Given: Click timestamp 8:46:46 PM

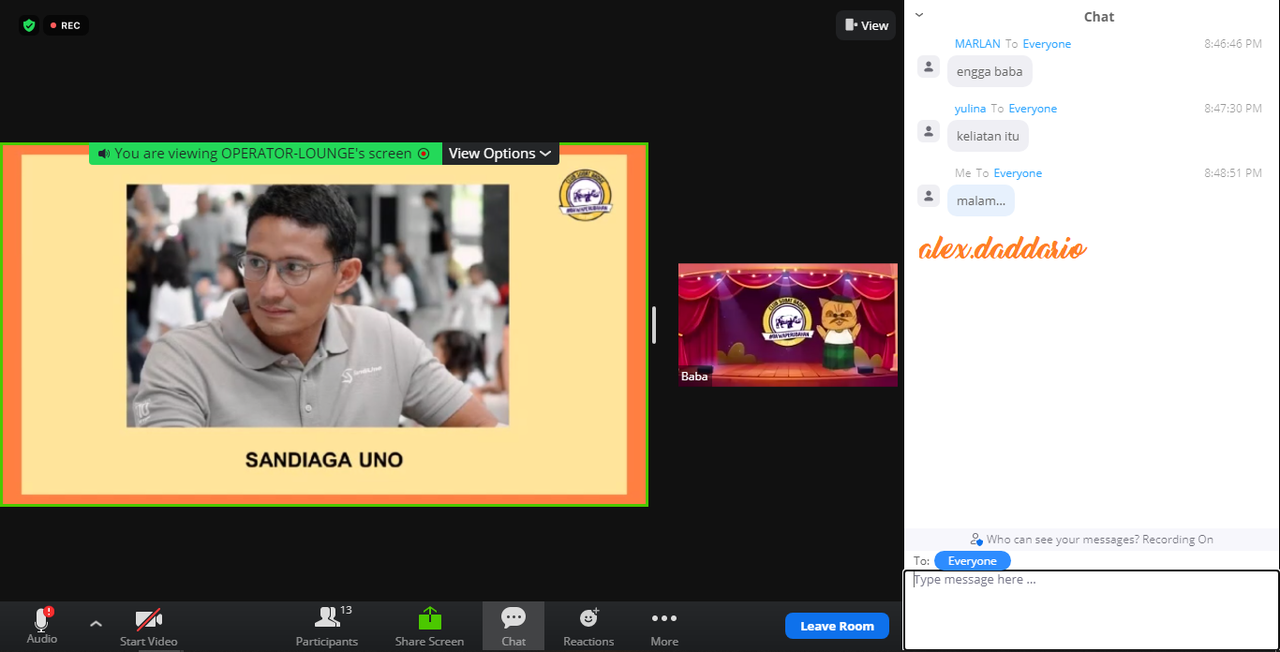Looking at the screenshot, I should click(1233, 44).
